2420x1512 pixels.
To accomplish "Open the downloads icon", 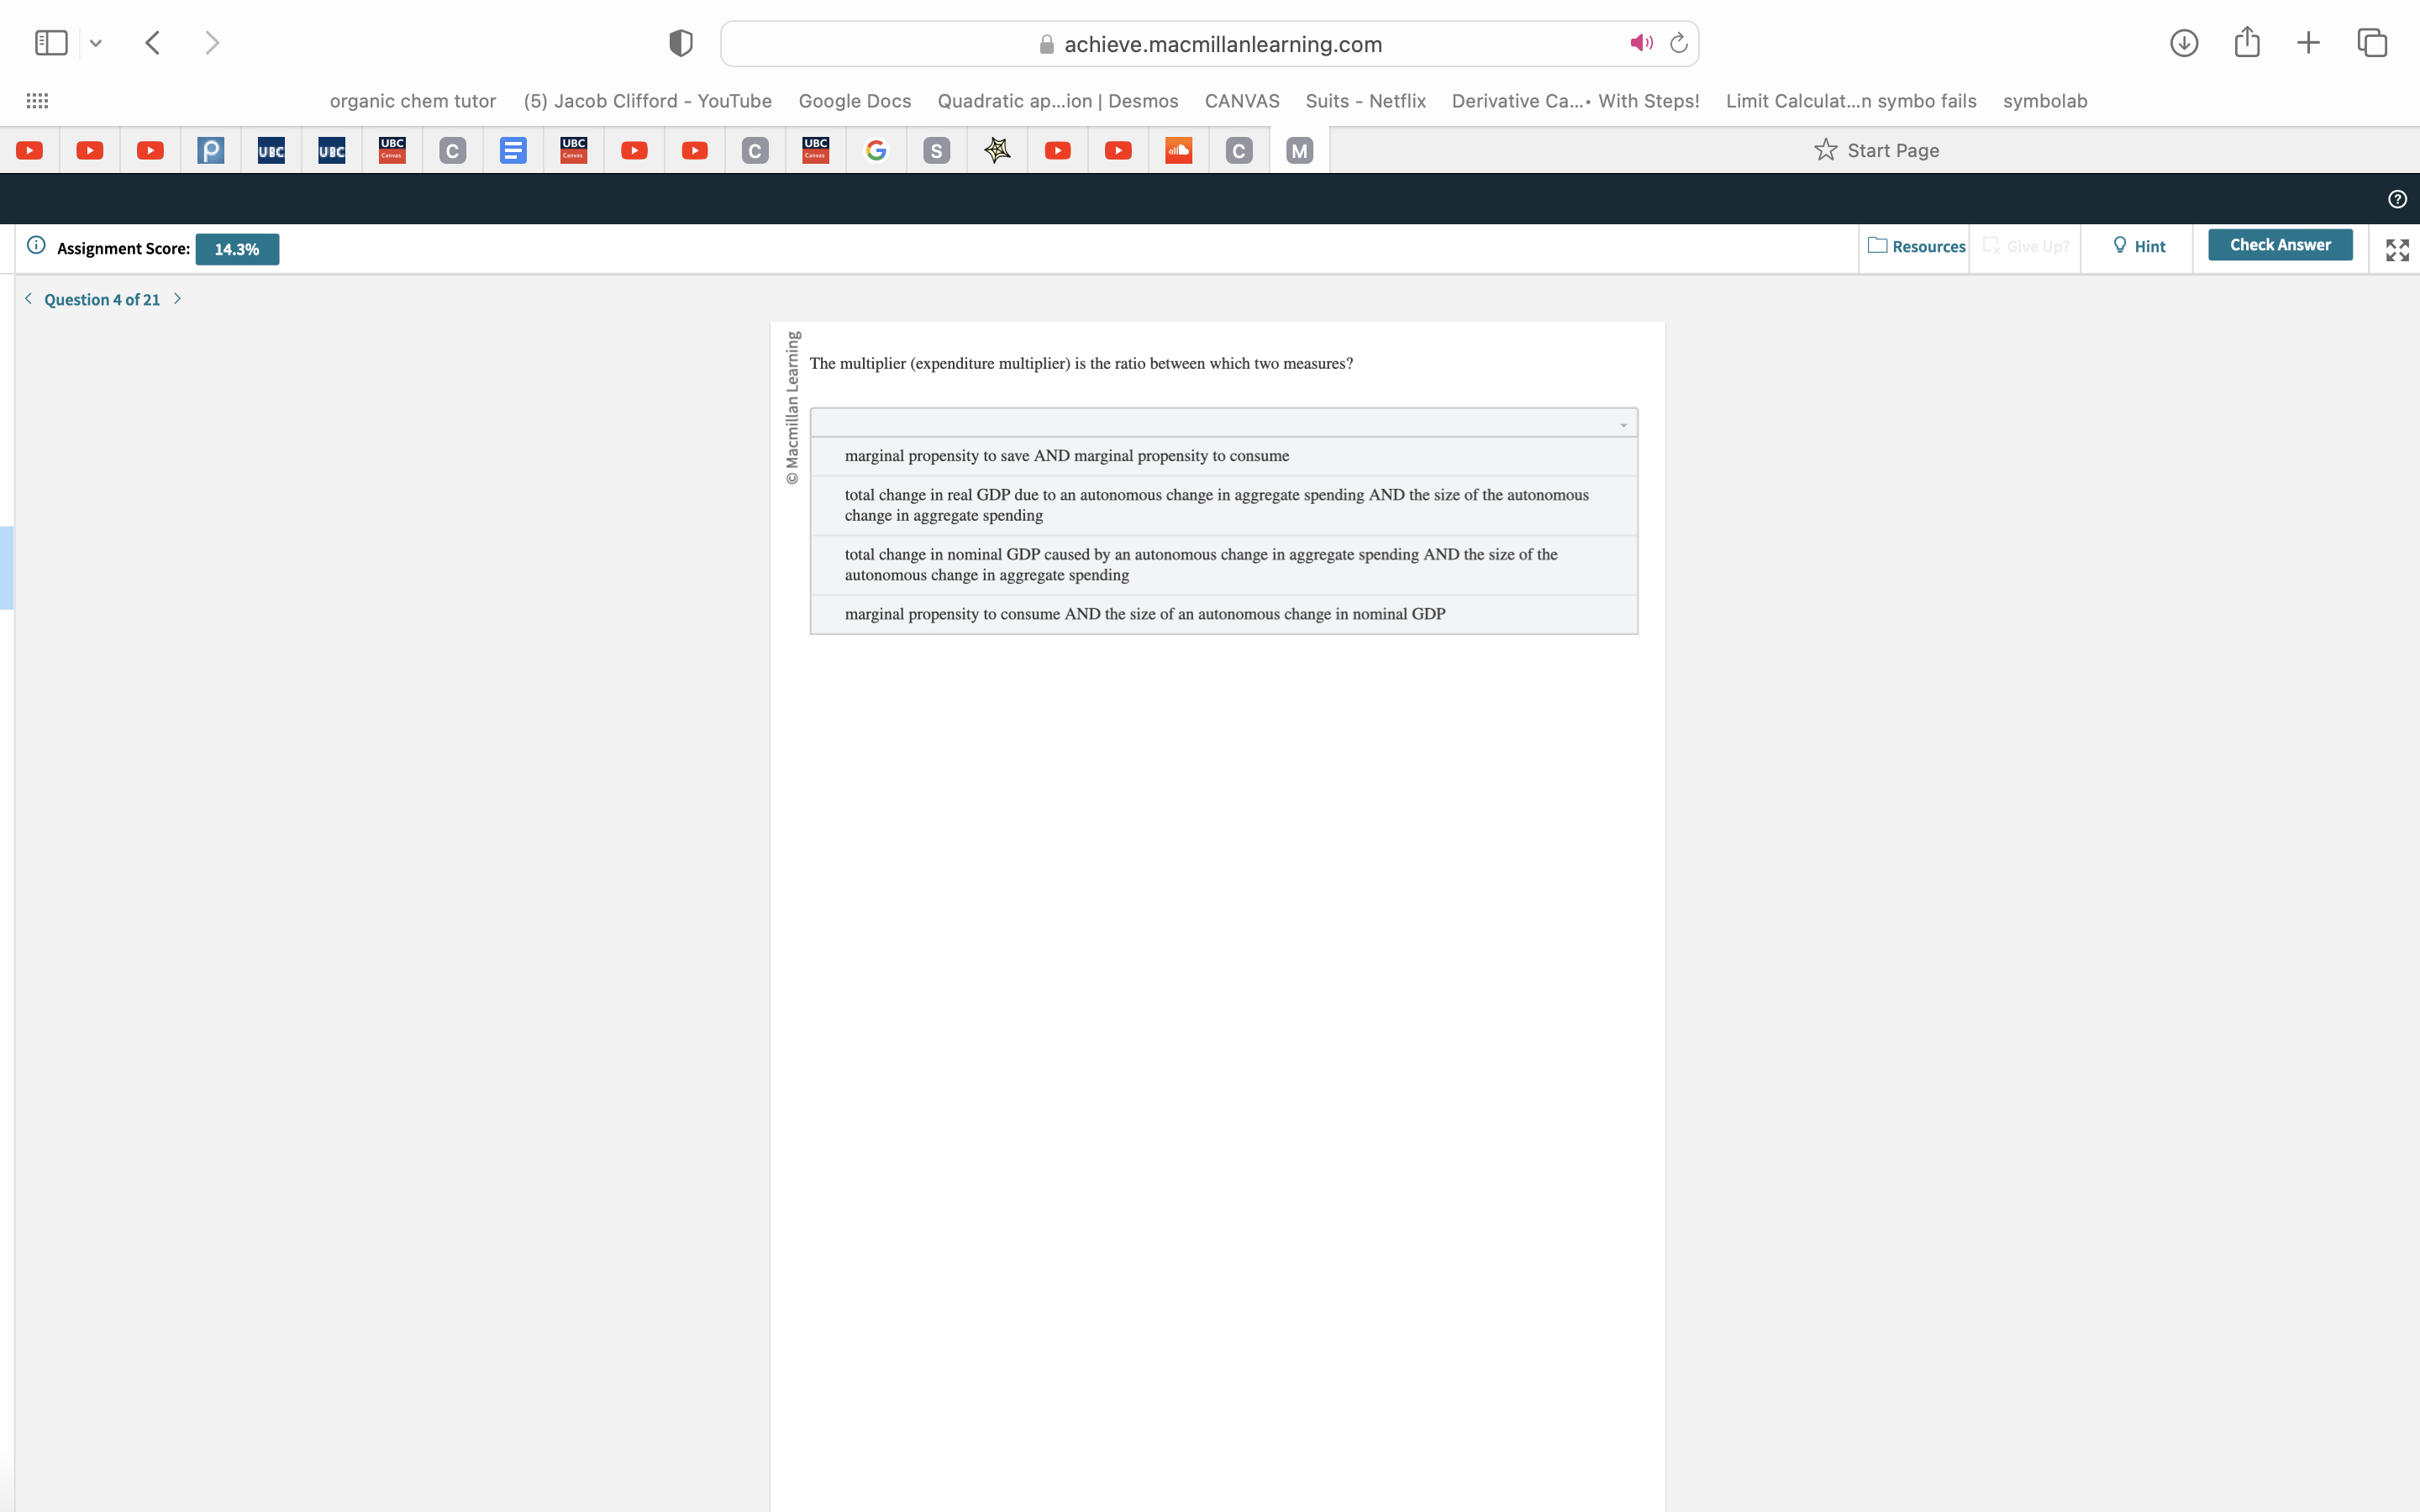I will point(2183,43).
